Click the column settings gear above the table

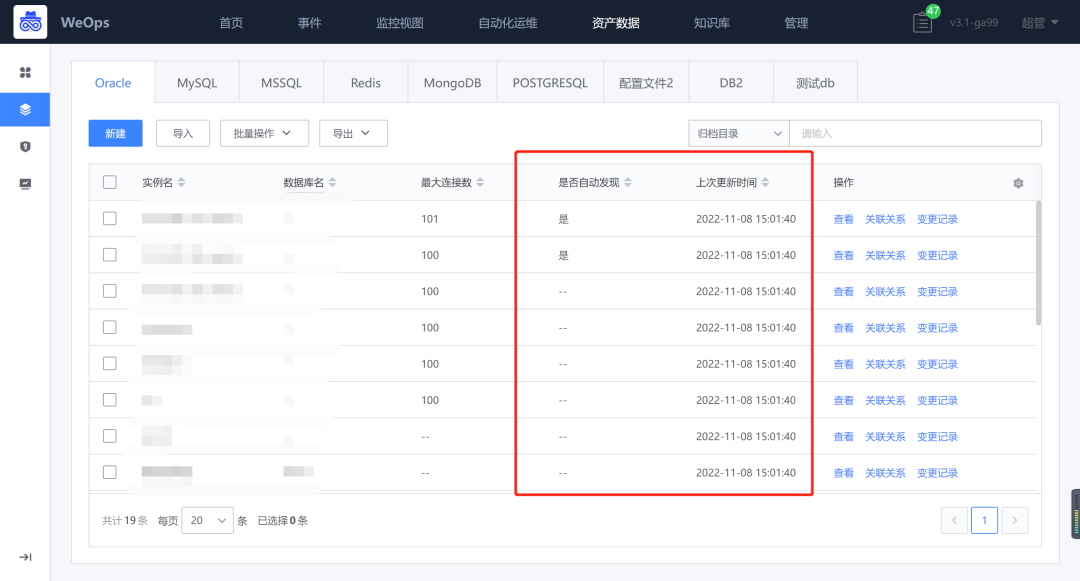point(1018,183)
